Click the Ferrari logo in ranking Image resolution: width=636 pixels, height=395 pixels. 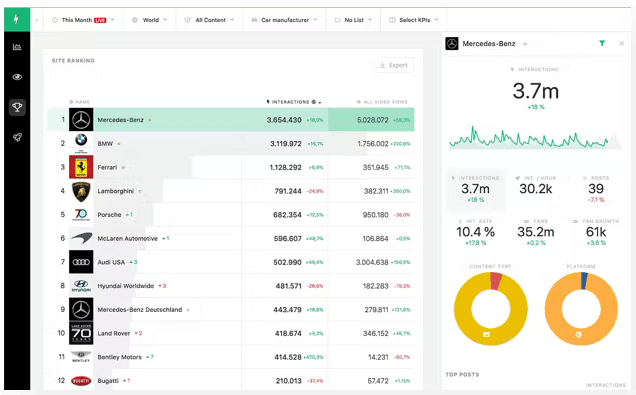pyautogui.click(x=81, y=167)
